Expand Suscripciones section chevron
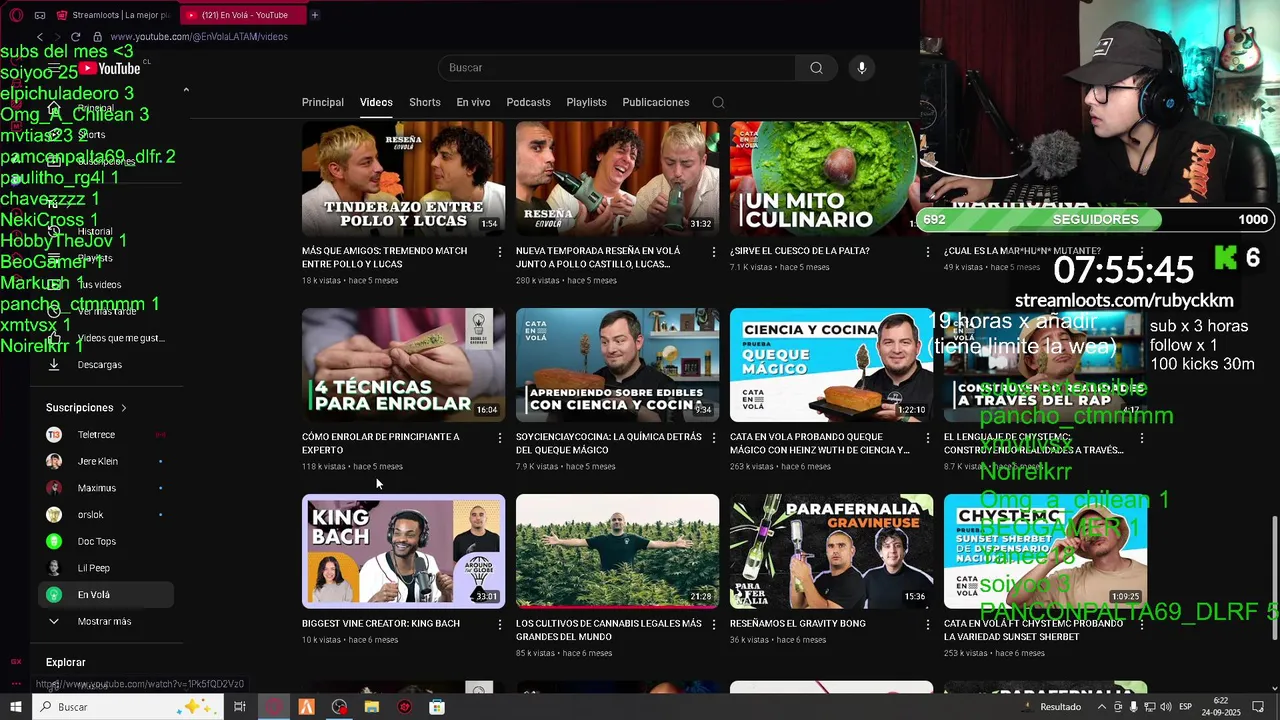This screenshot has height=720, width=1280. (x=124, y=408)
